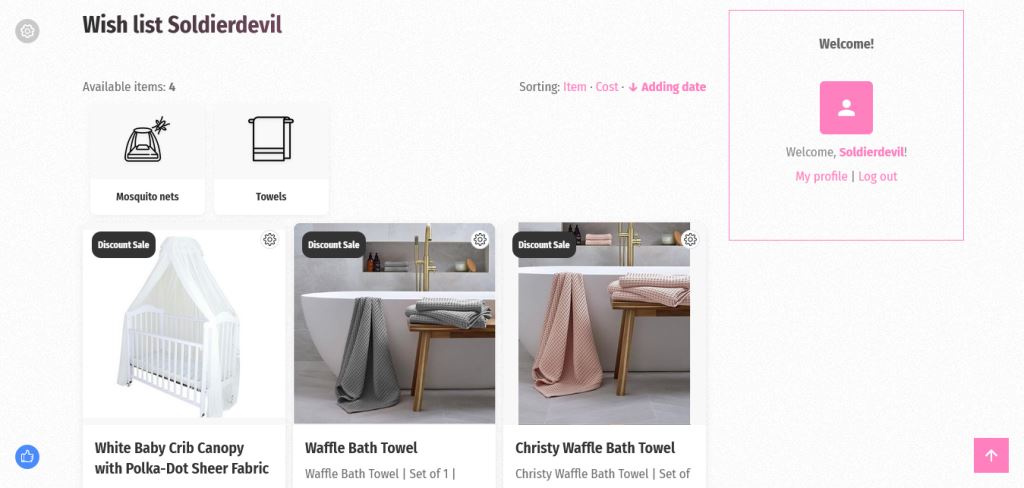Toggle Adding date sort direction
Viewport: 1024px width, 488px height.
[667, 87]
